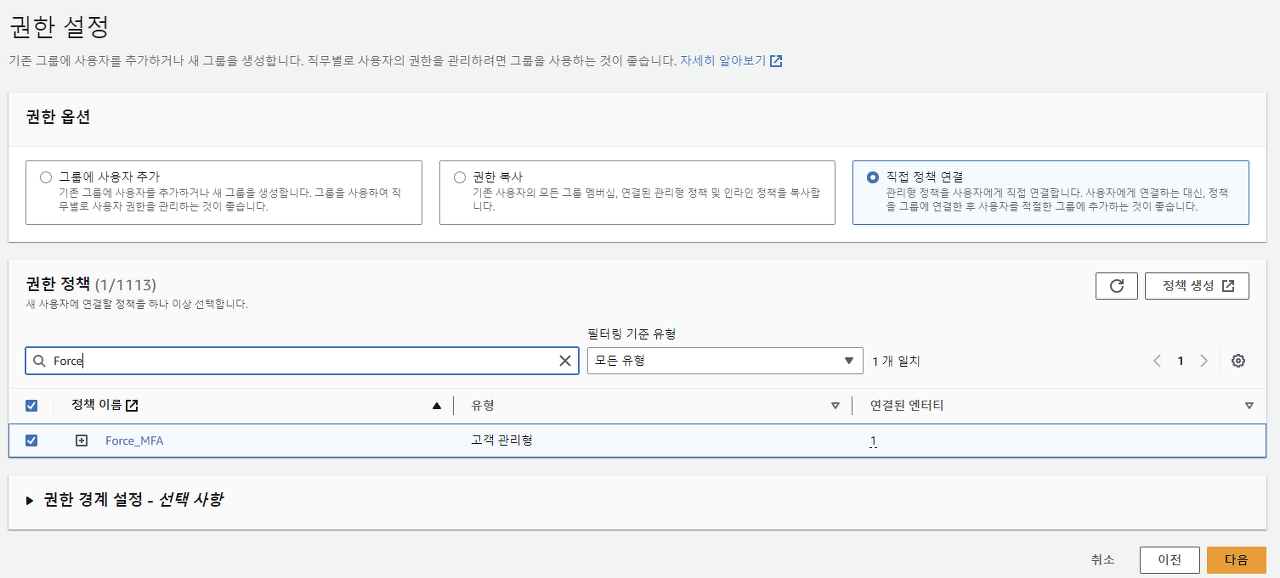Image resolution: width=1280 pixels, height=578 pixels.
Task: Open the 모든 유형 filter dropdown
Action: pos(724,361)
